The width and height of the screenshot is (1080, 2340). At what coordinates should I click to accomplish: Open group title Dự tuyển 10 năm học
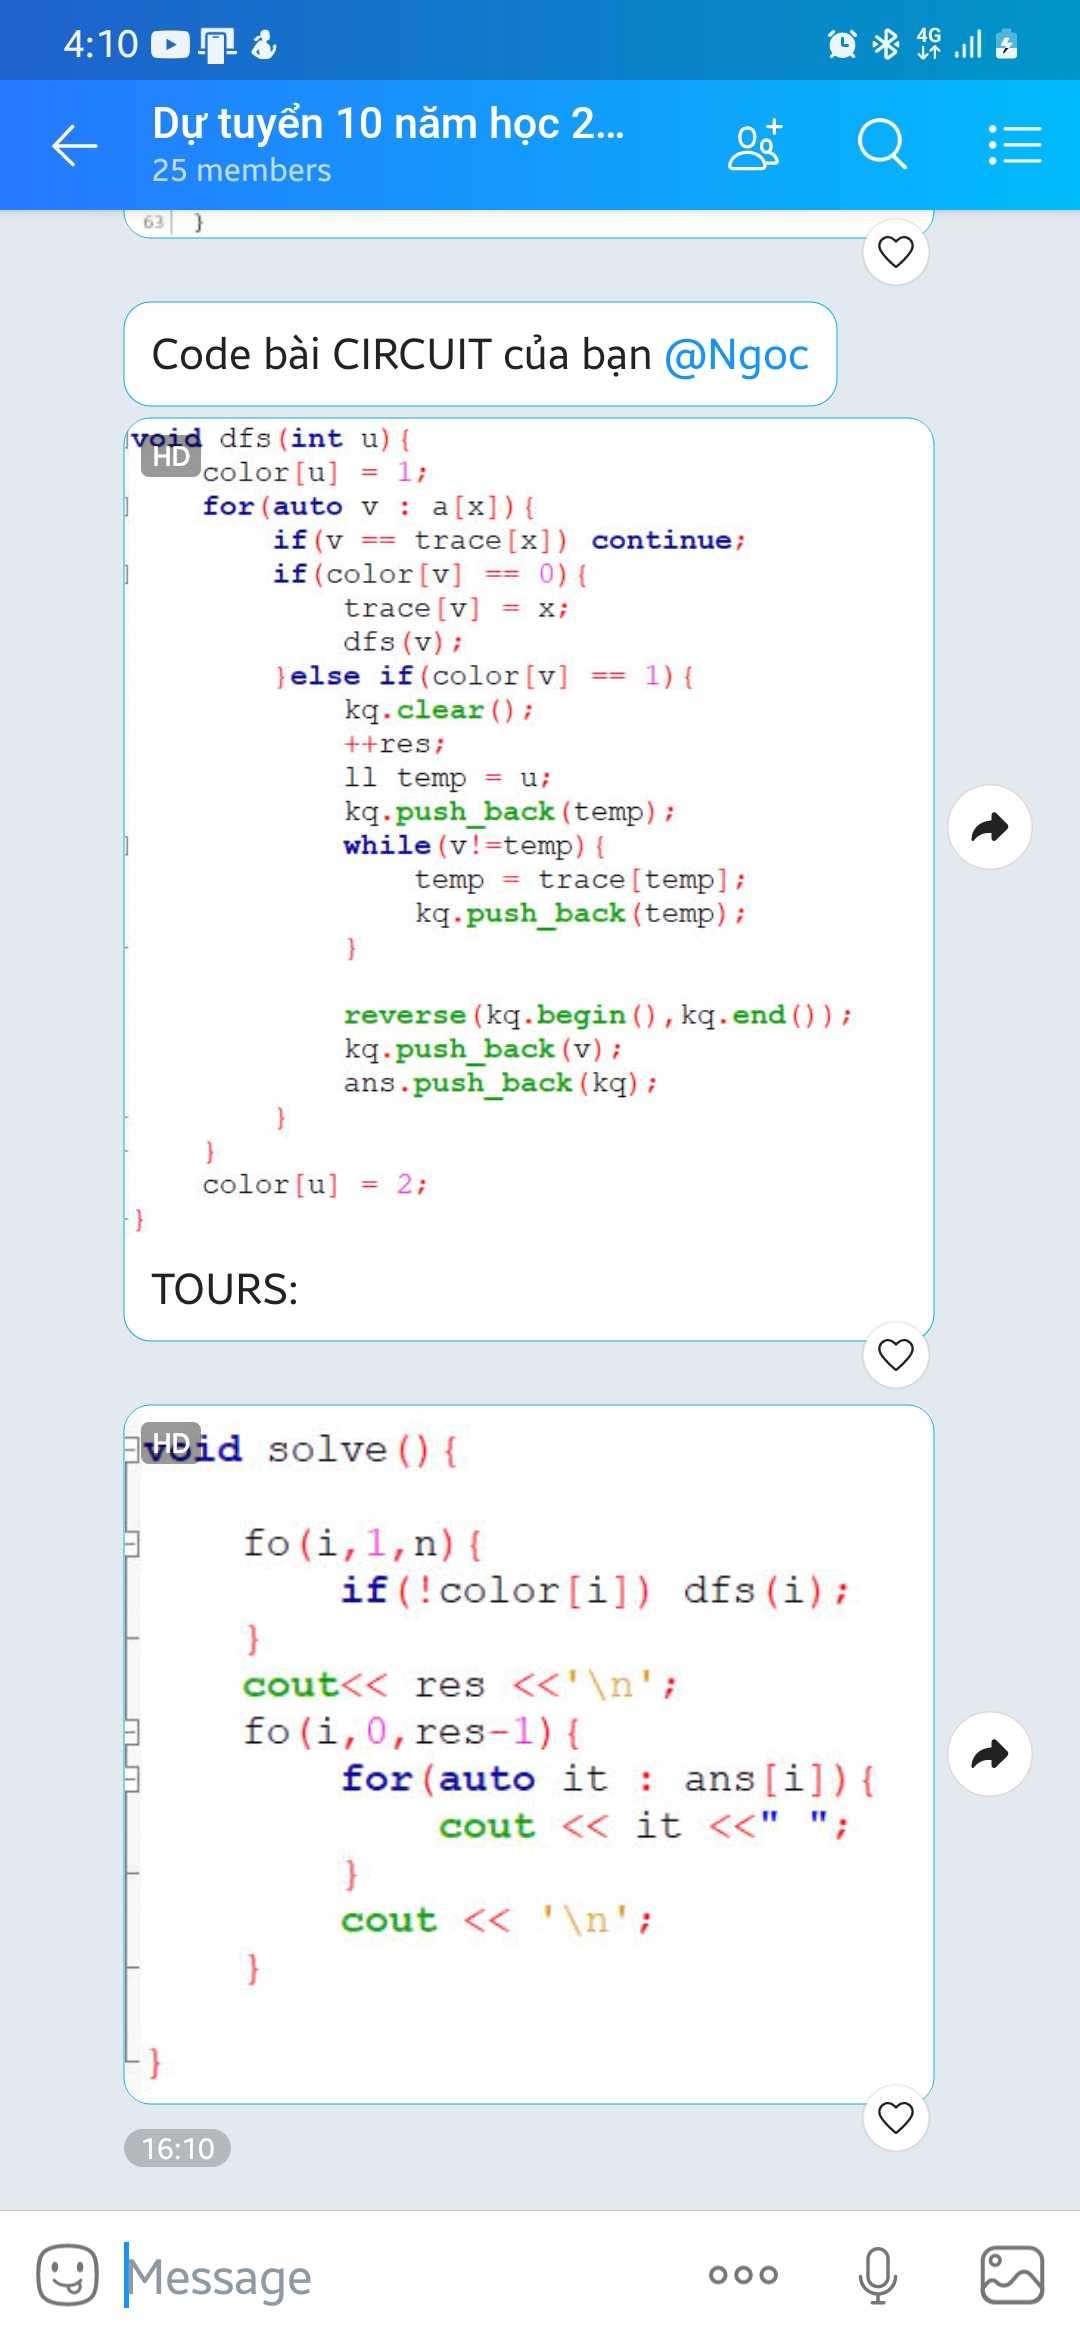click(388, 124)
